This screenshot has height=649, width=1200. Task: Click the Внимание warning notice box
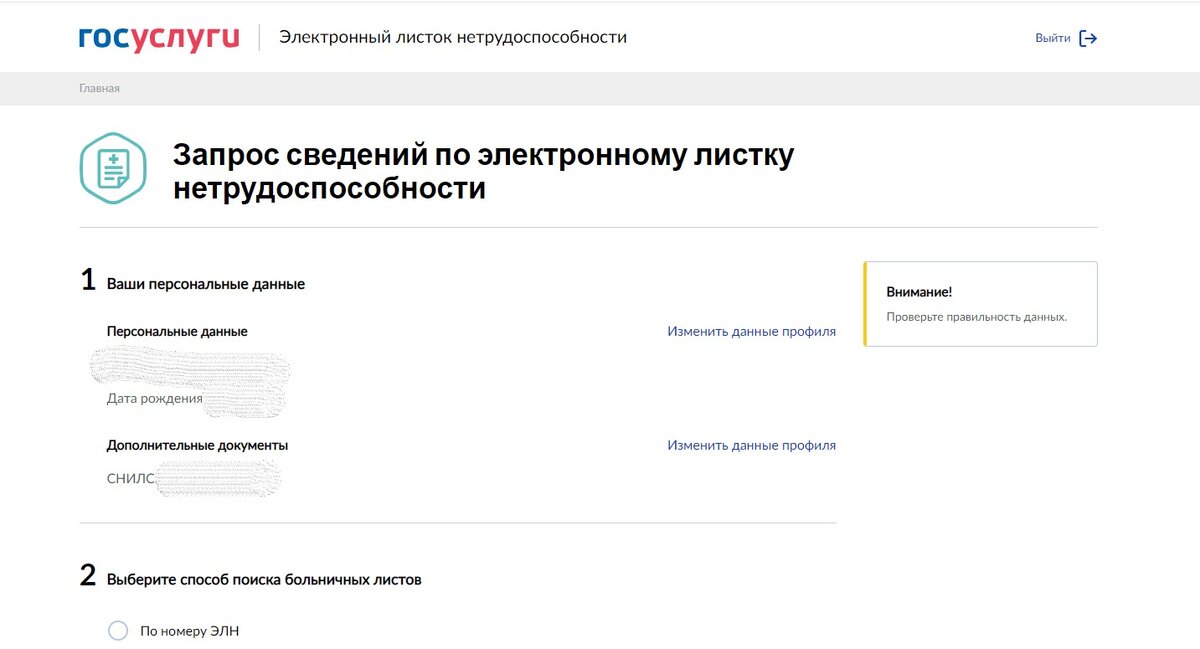[980, 302]
